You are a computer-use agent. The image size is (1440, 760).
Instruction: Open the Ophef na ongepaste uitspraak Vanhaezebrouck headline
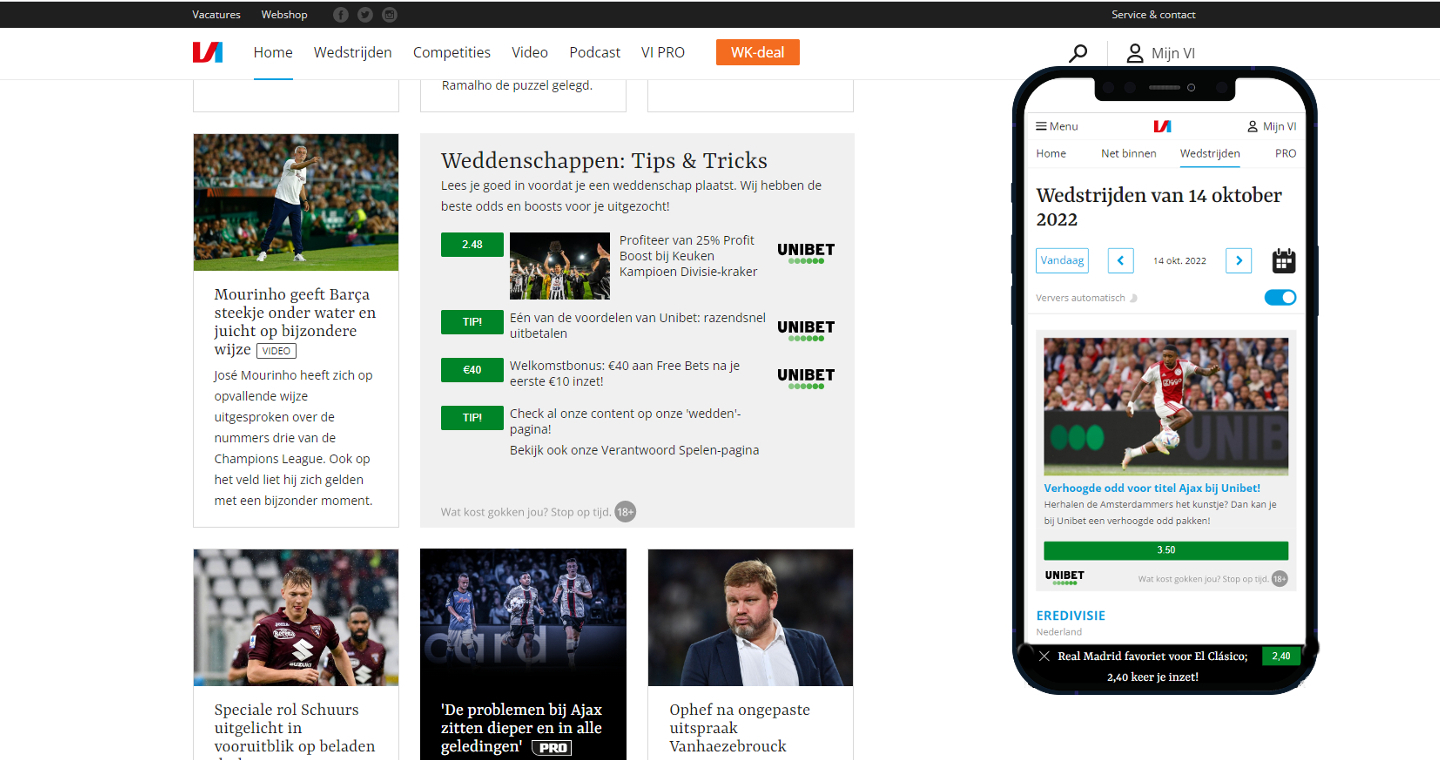740,728
